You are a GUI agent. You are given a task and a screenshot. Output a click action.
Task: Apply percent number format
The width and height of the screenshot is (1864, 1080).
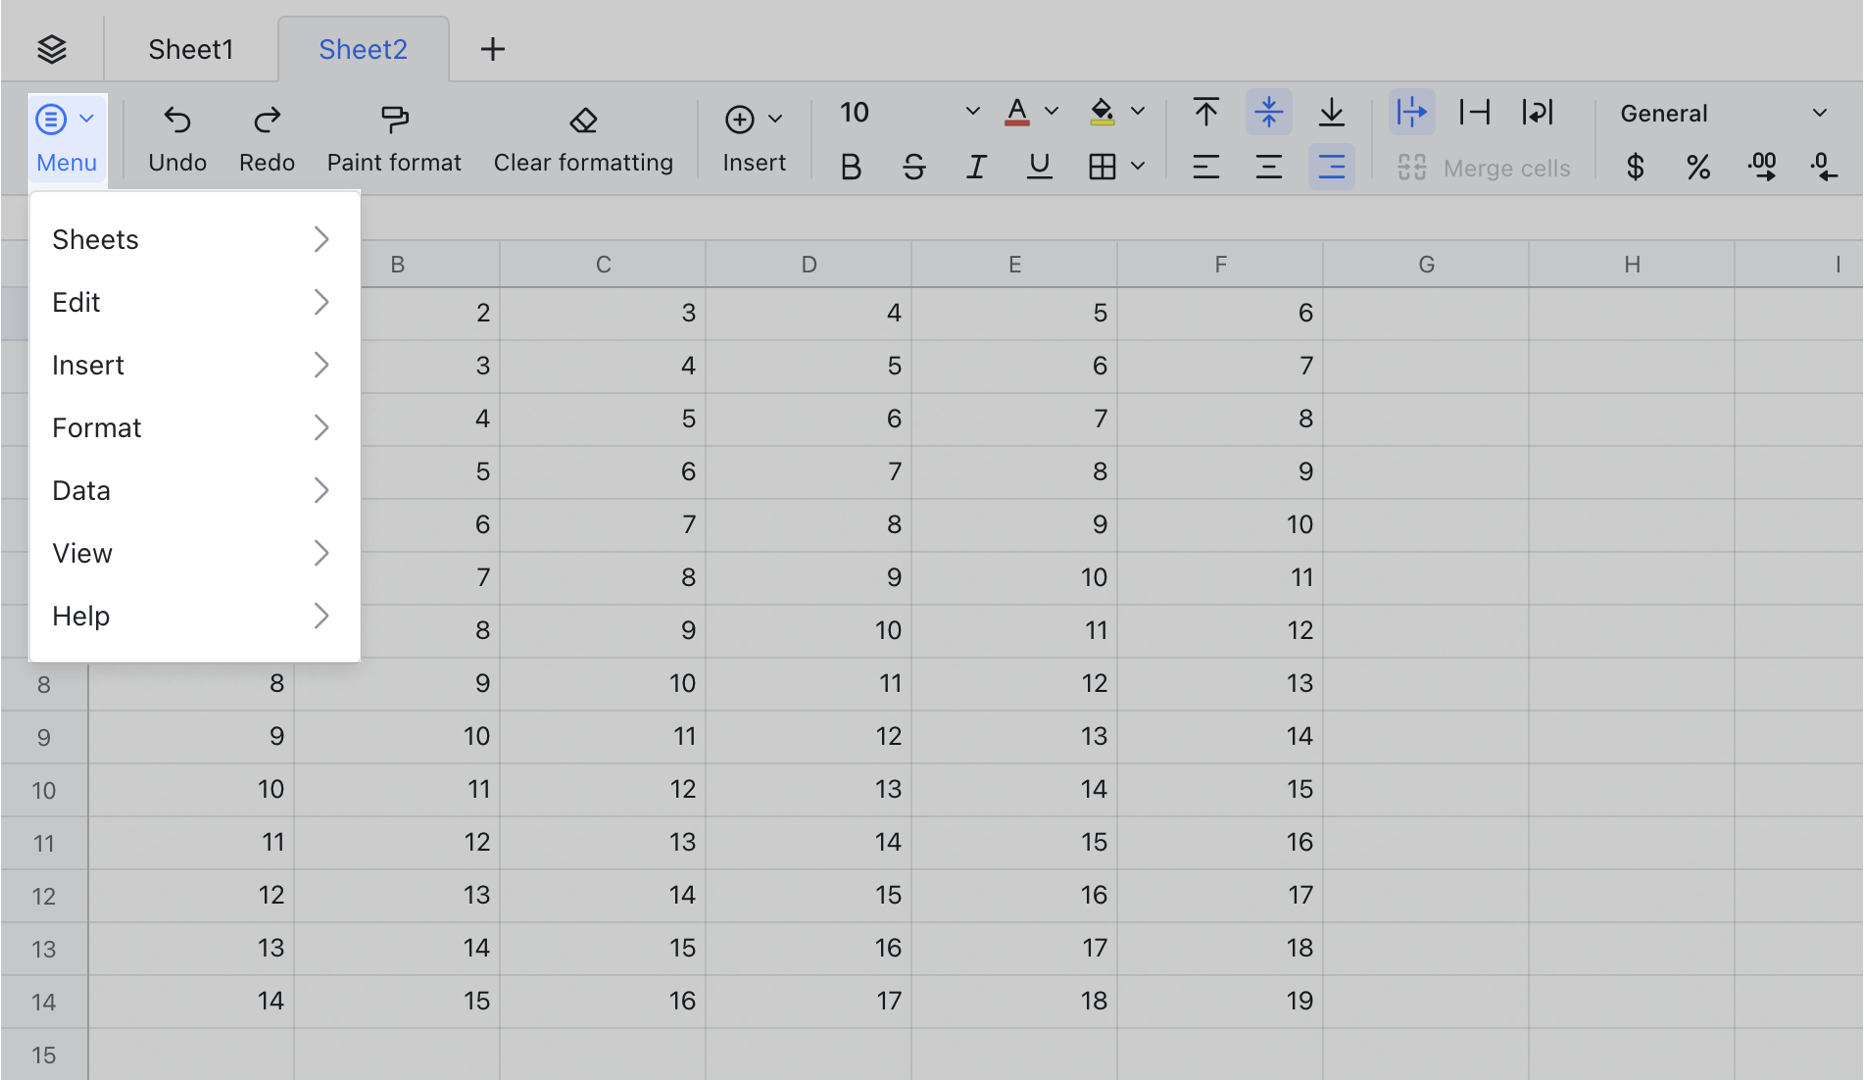tap(1698, 167)
